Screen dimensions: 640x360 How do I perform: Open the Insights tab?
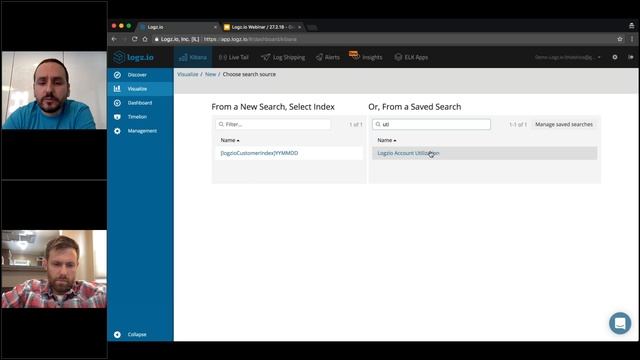tap(366, 57)
